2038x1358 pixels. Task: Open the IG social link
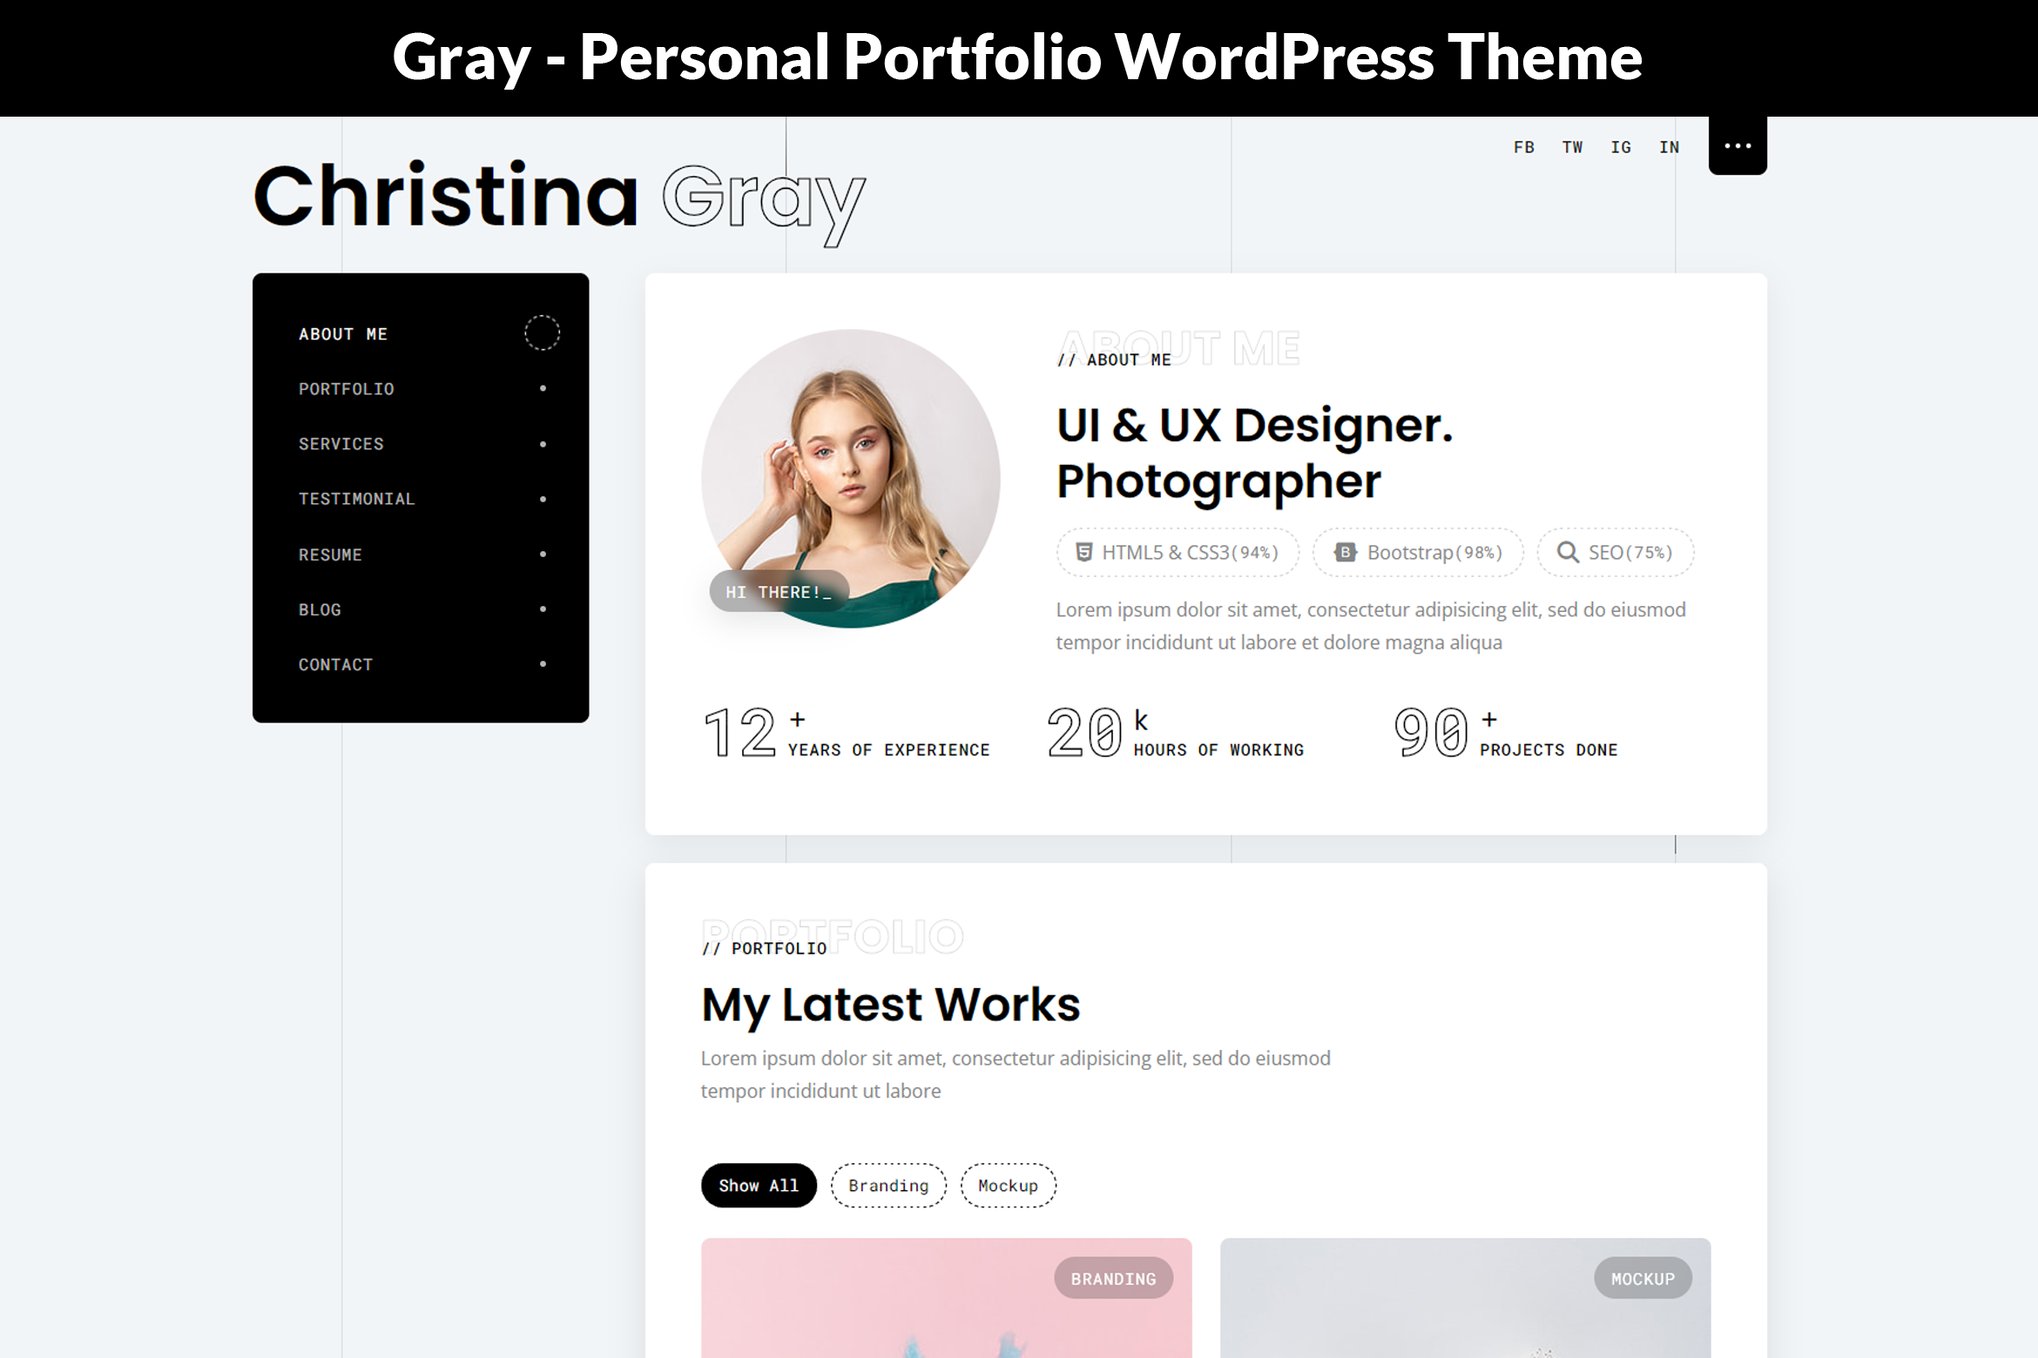[x=1620, y=148]
